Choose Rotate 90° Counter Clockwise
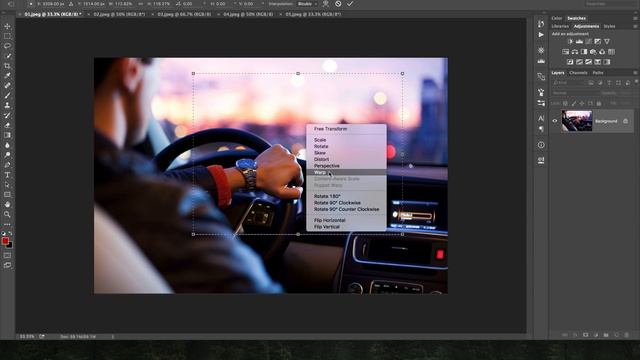Image resolution: width=640 pixels, height=360 pixels. 346,209
